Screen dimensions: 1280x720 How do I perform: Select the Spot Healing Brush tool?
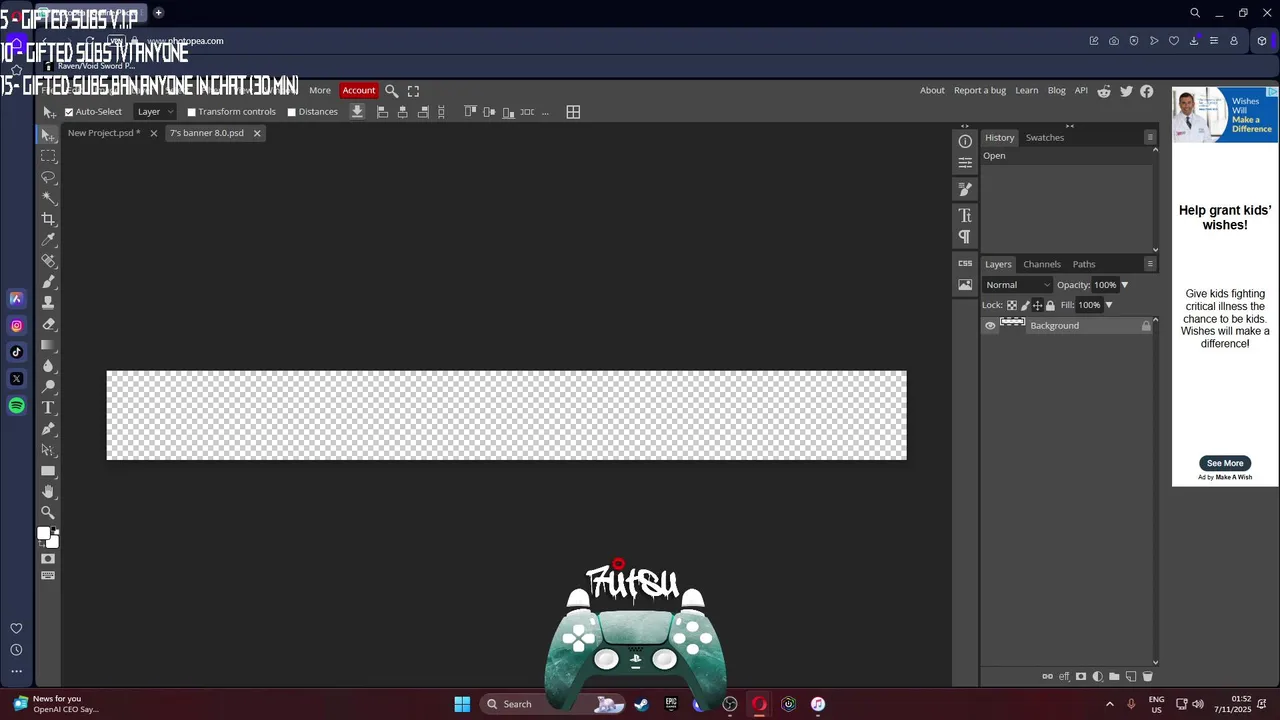pos(48,261)
